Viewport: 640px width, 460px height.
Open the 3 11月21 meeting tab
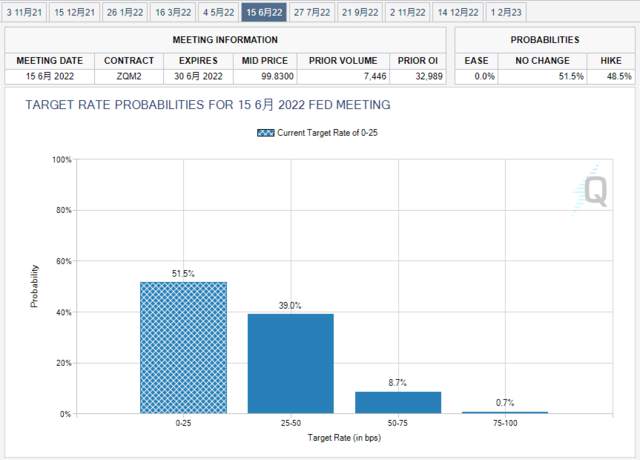(24, 12)
